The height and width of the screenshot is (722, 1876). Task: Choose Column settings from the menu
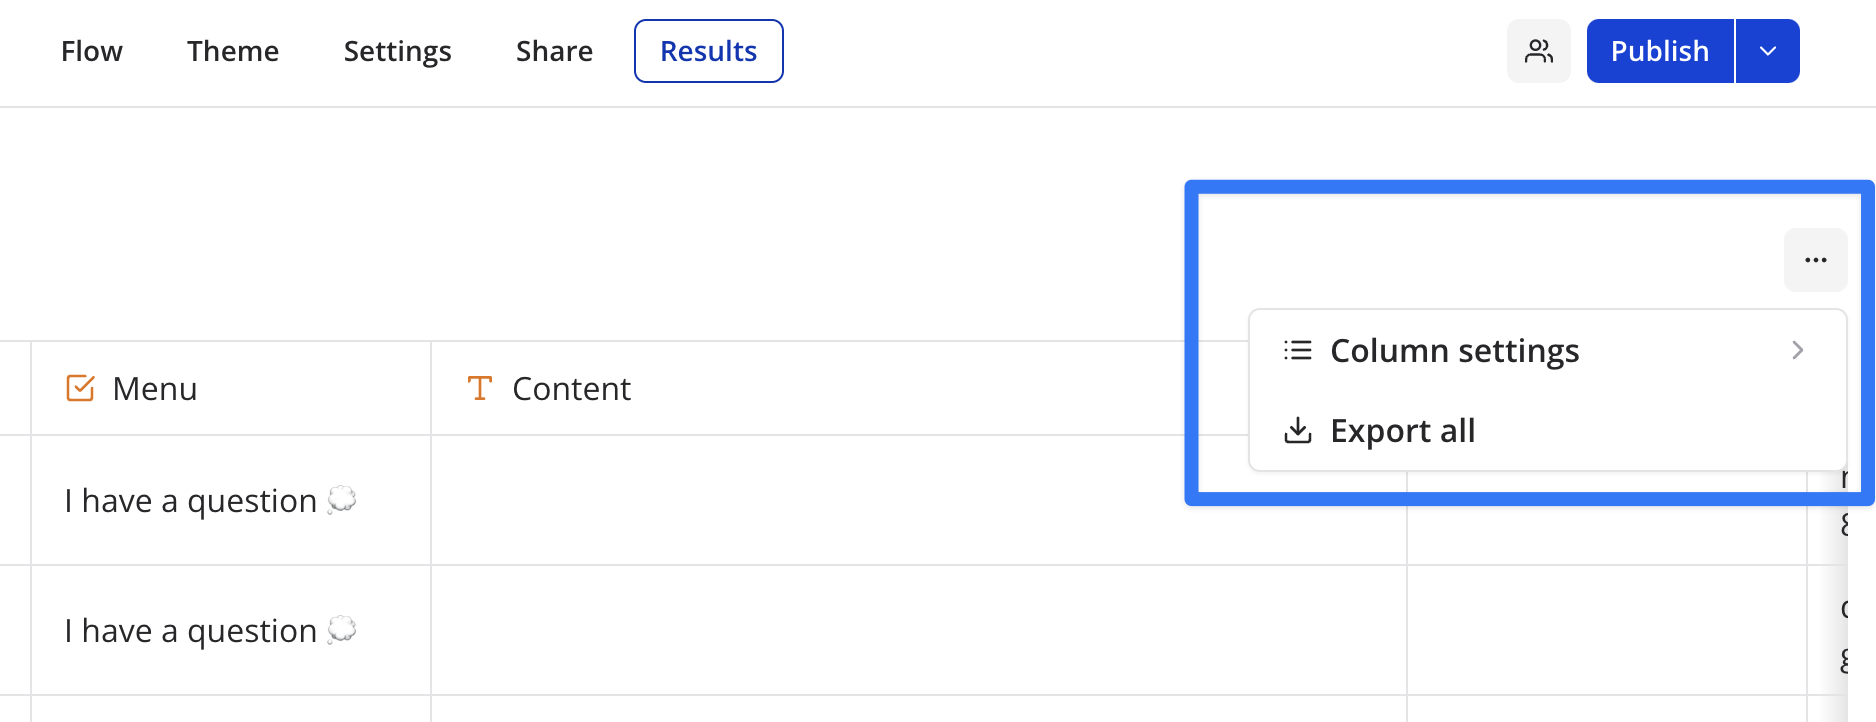click(1454, 351)
